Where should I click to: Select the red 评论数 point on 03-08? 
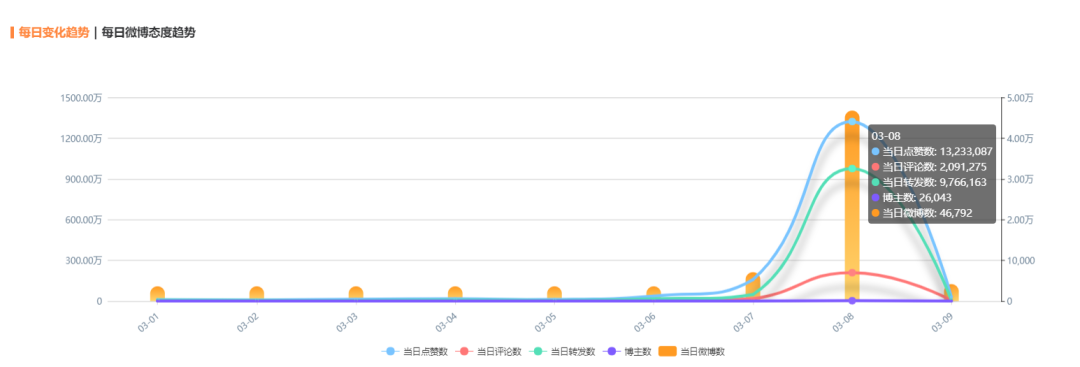pyautogui.click(x=852, y=273)
